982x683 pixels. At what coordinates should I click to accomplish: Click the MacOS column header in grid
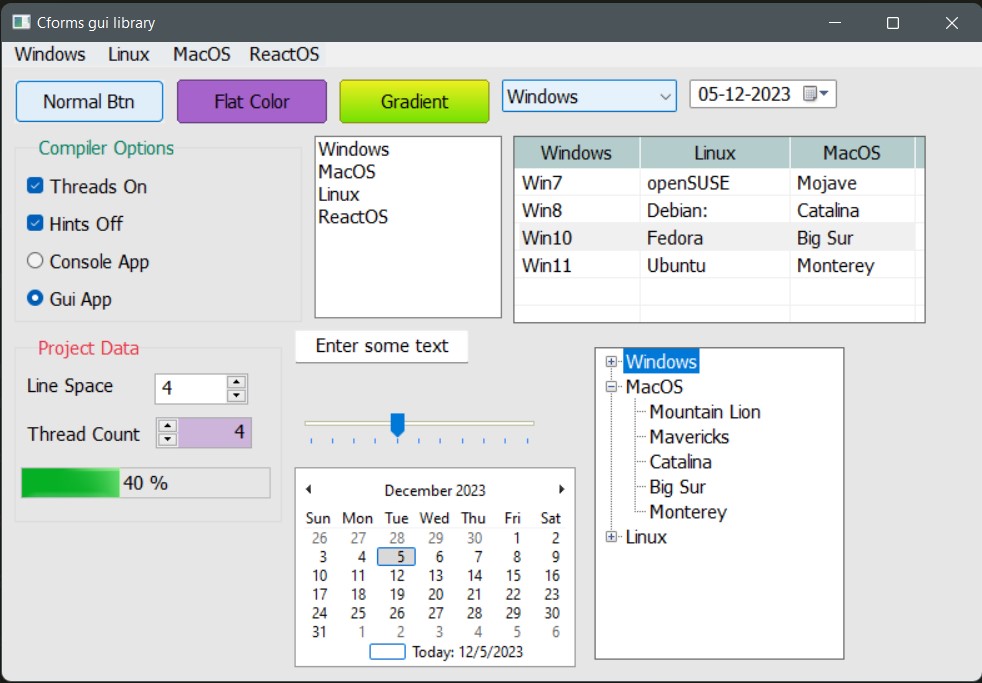click(852, 153)
